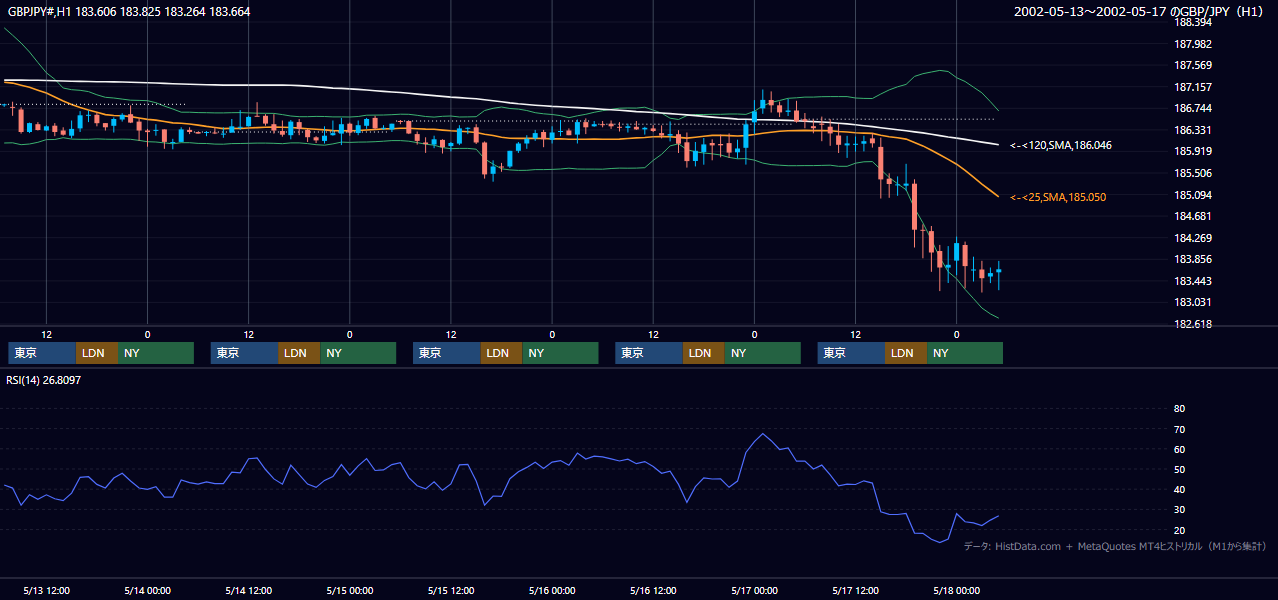The image size is (1278, 600).
Task: Click RSI scale level 40
Action: tap(1179, 489)
